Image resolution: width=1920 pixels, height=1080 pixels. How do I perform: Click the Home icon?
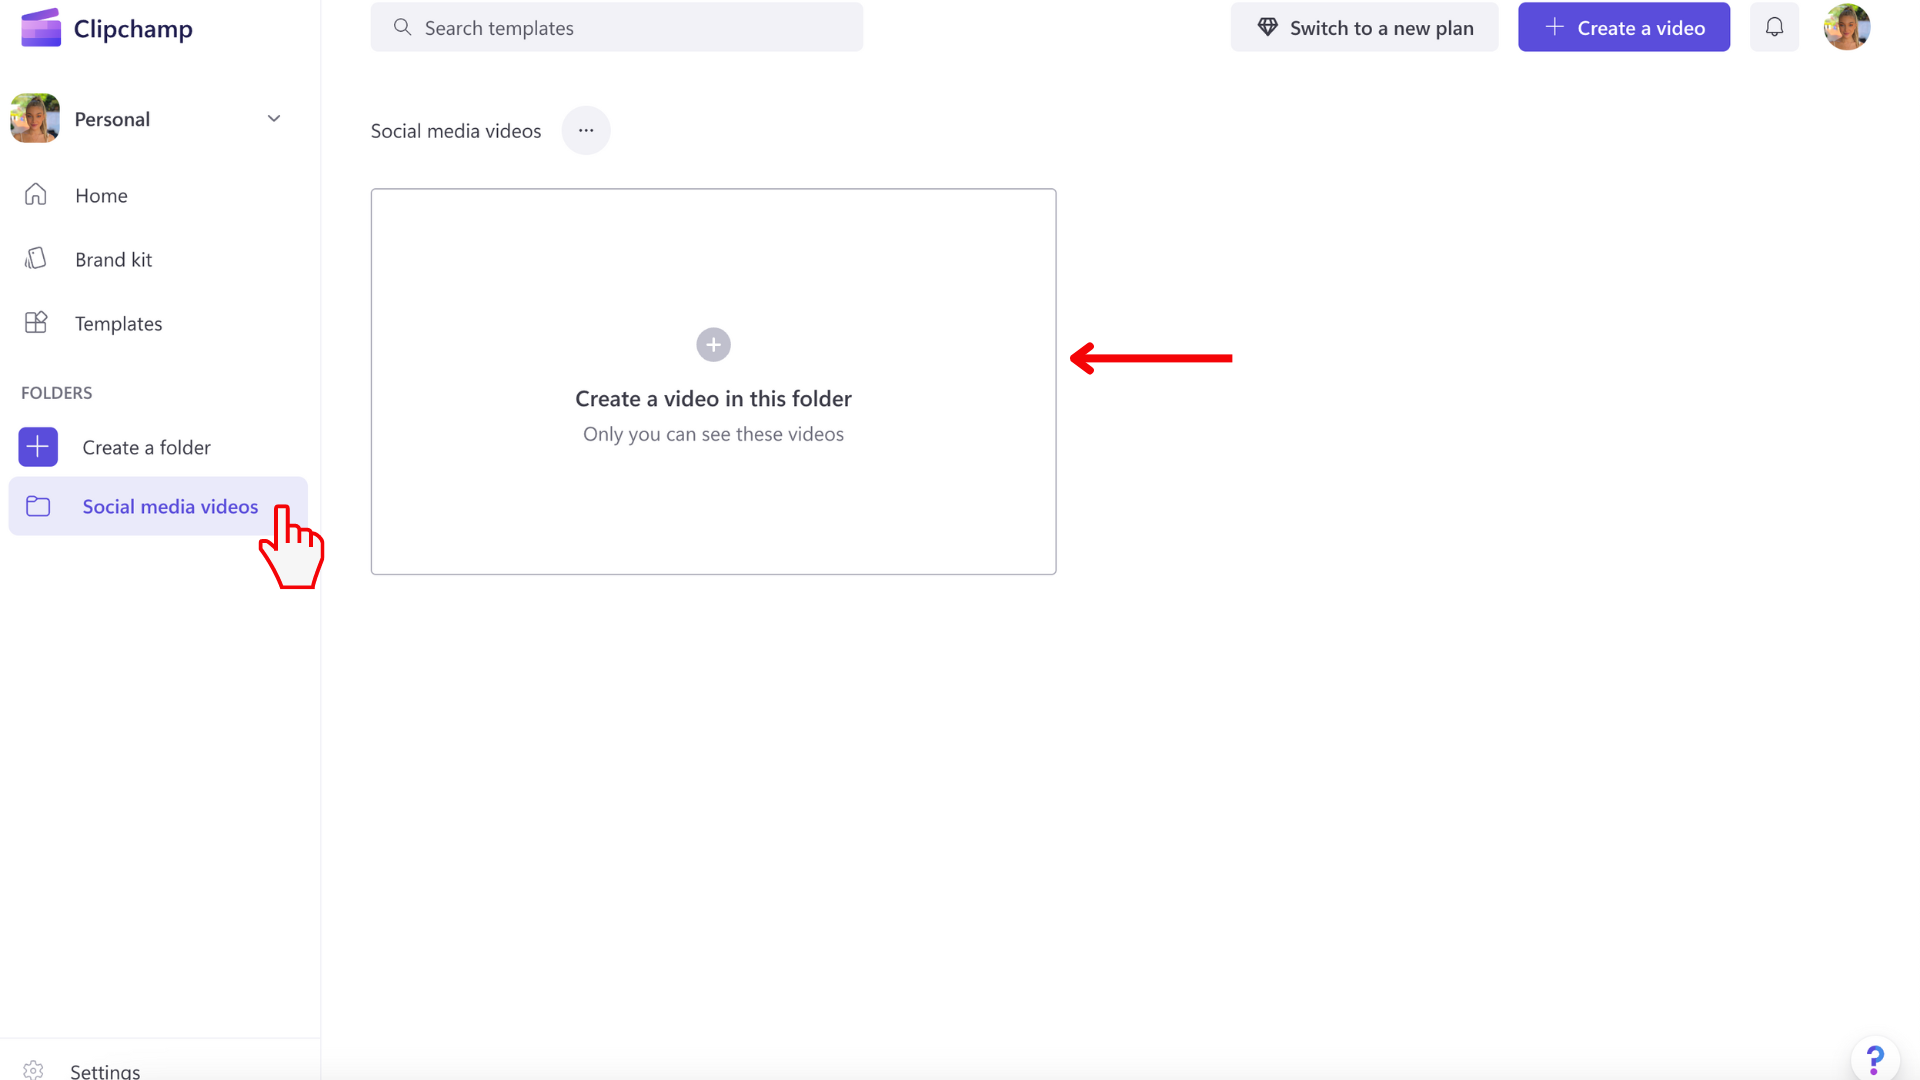(36, 195)
